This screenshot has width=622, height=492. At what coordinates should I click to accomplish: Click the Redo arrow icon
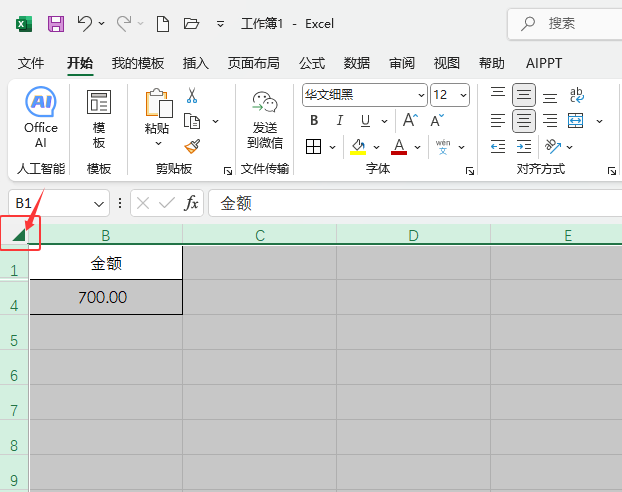click(x=124, y=24)
